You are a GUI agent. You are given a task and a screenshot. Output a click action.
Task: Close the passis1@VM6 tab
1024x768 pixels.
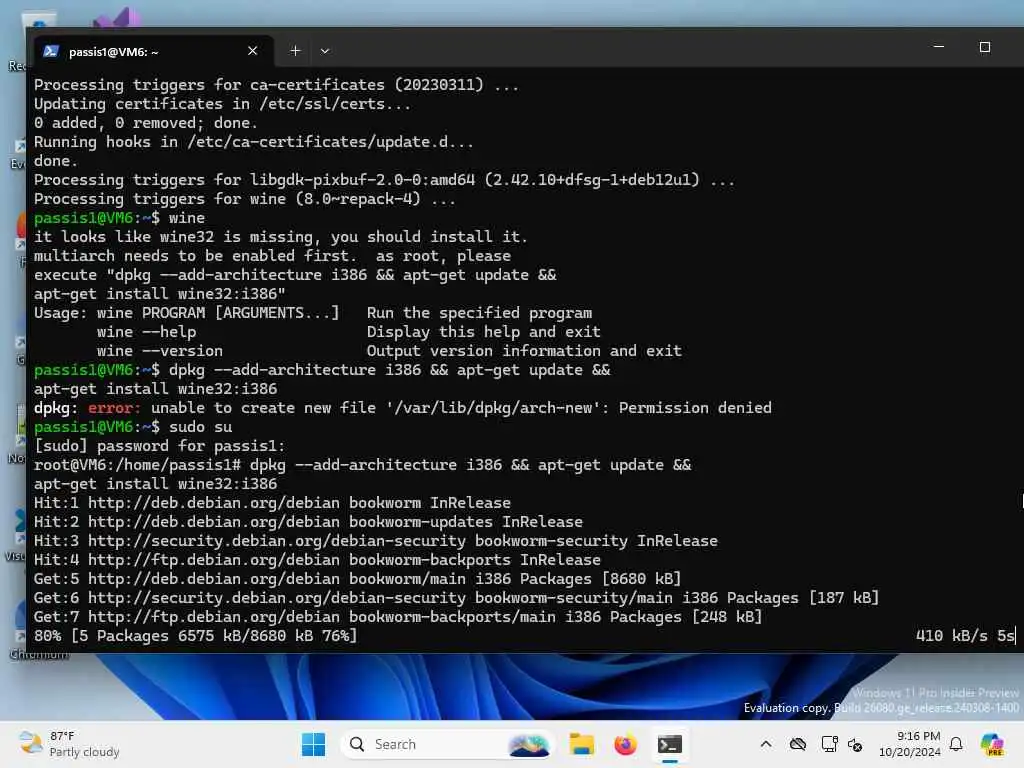[x=252, y=51]
